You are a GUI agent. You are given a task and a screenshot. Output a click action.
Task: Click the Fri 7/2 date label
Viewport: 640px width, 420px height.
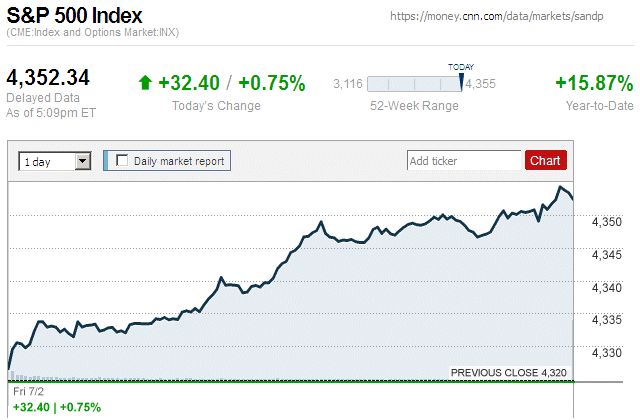[28, 392]
